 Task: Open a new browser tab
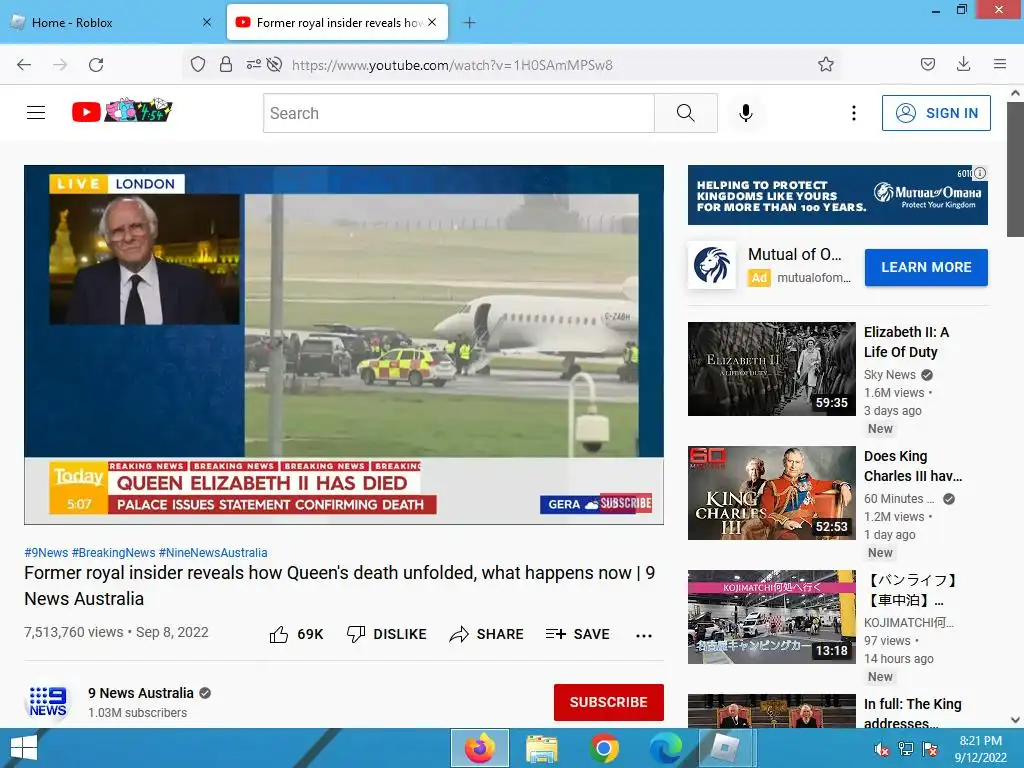point(469,23)
